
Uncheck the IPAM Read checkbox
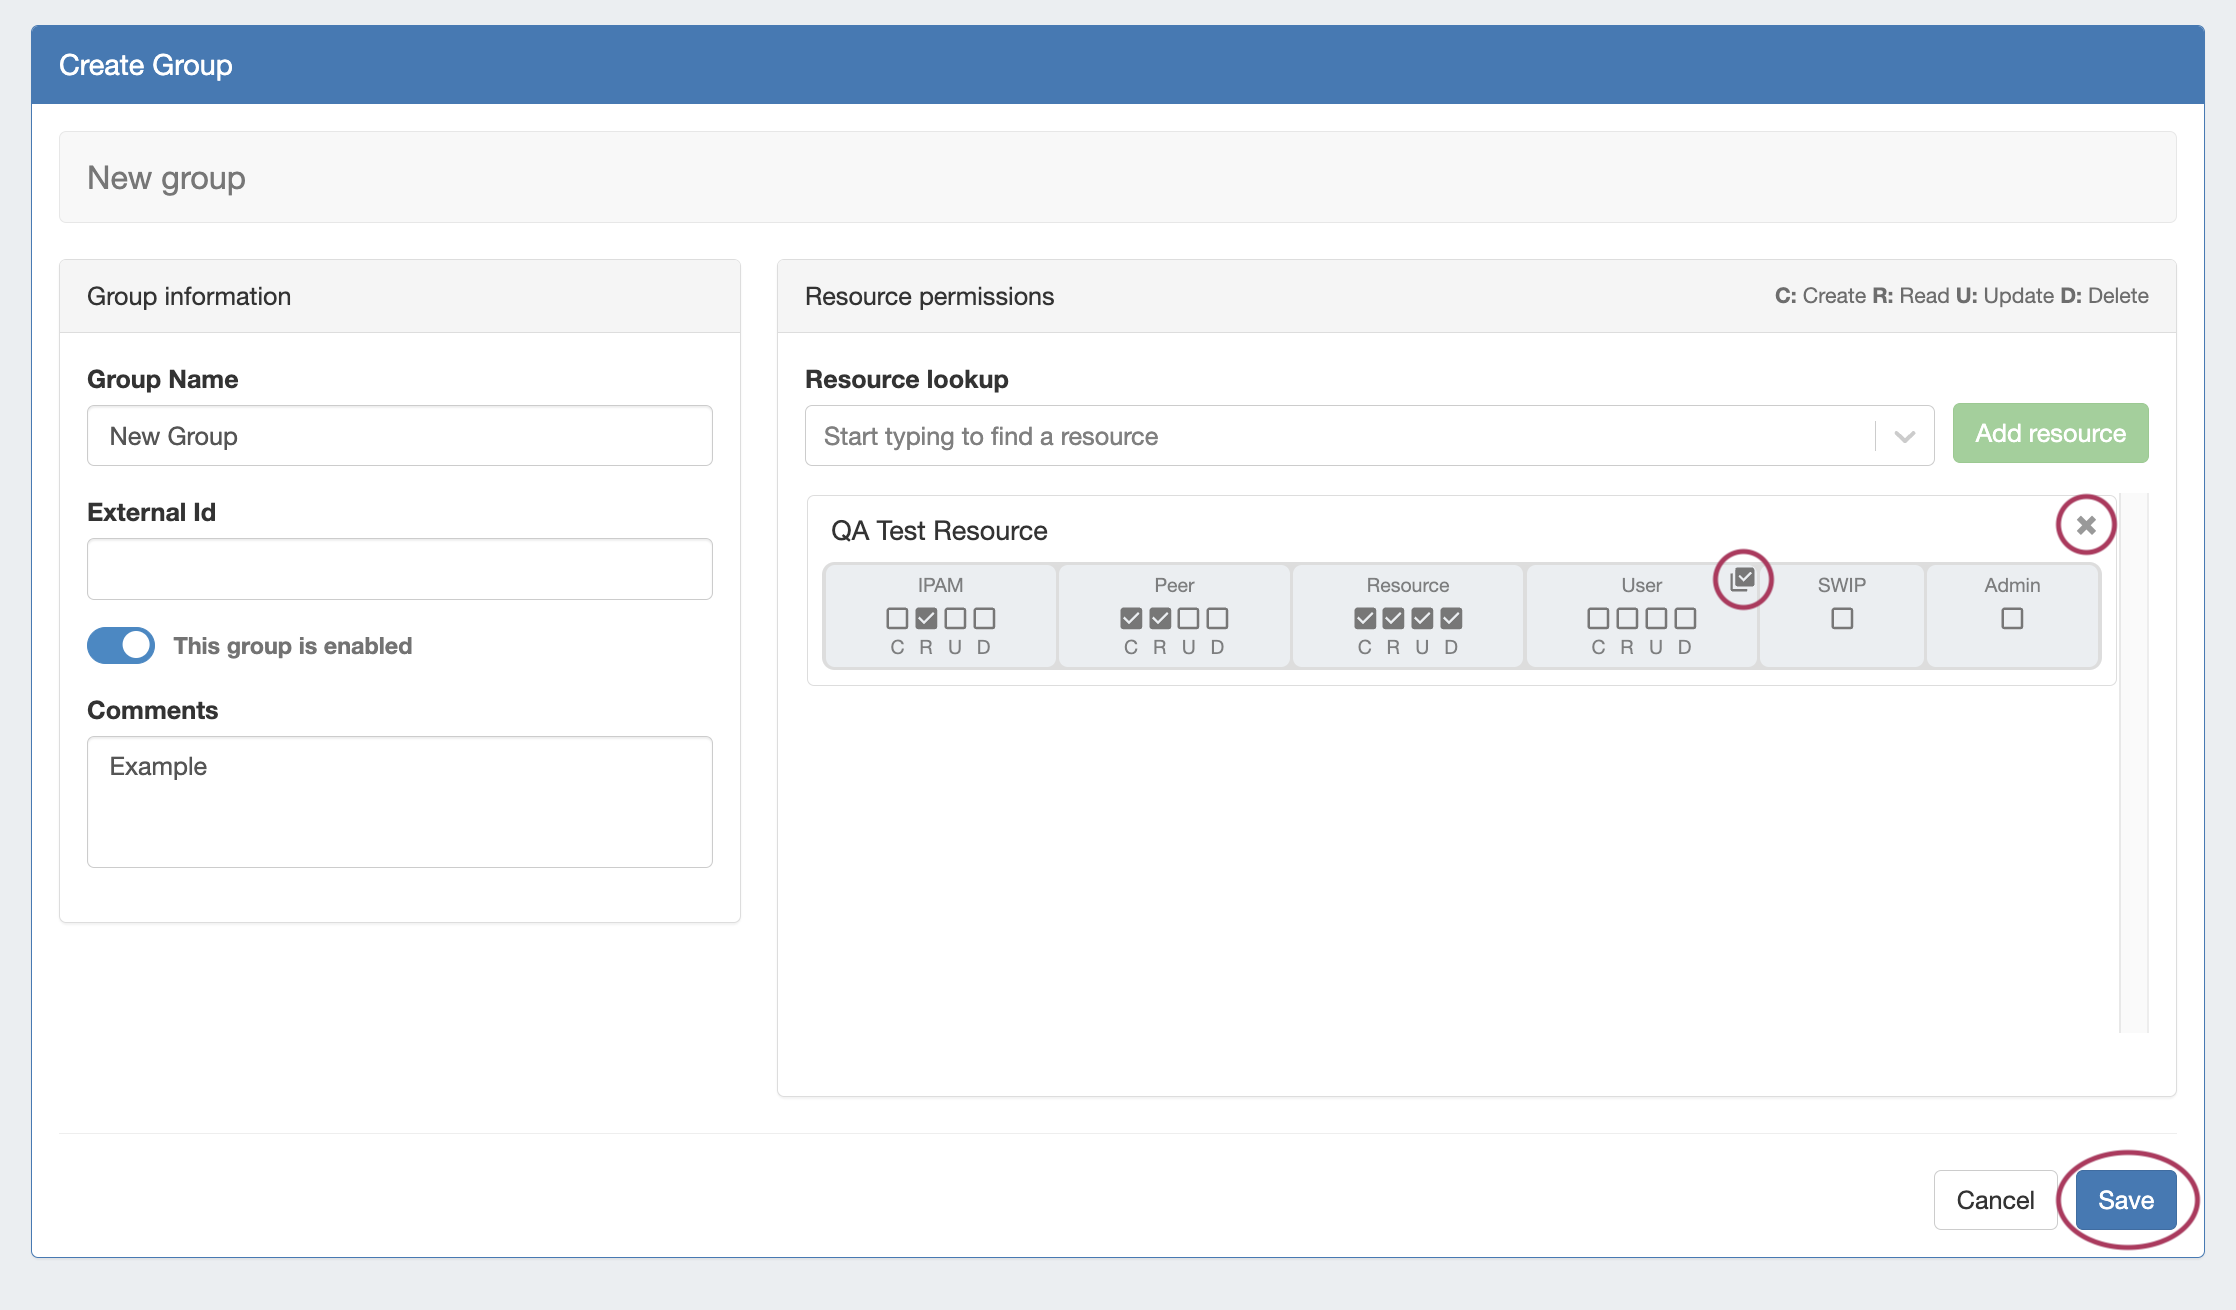(x=926, y=619)
